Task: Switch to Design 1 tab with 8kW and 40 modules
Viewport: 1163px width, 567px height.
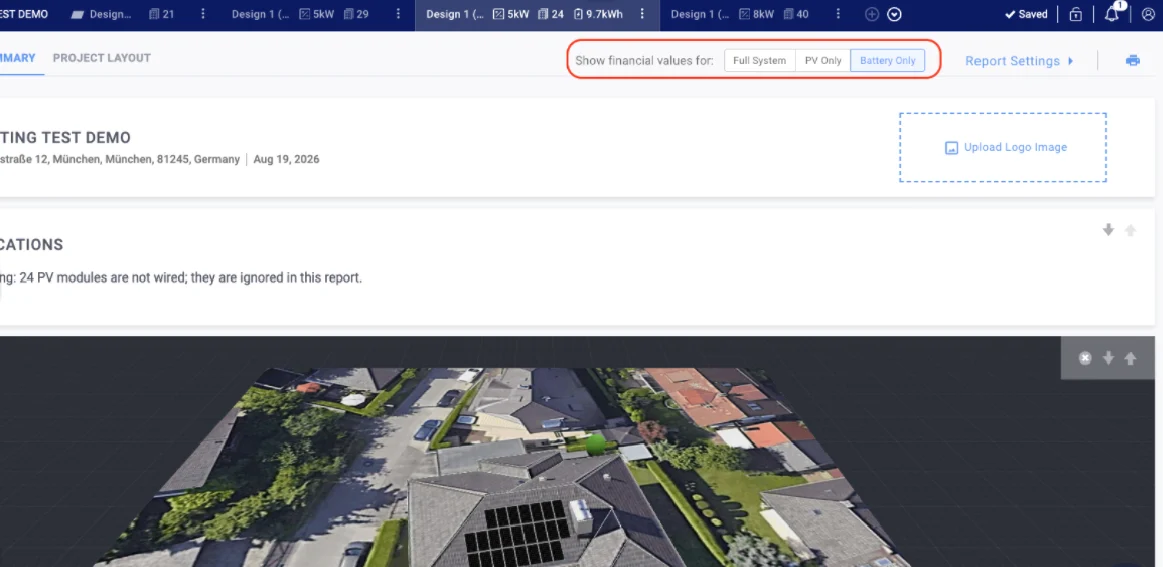Action: click(739, 14)
